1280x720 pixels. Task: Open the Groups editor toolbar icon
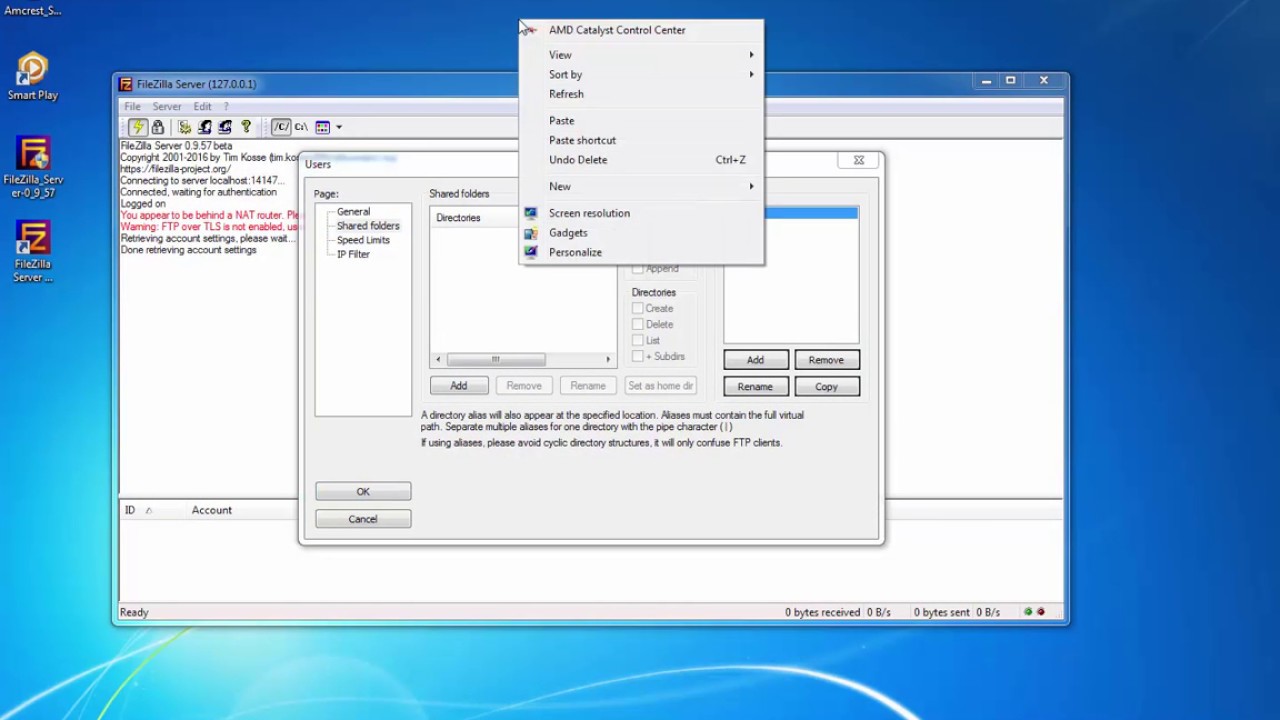coord(225,127)
